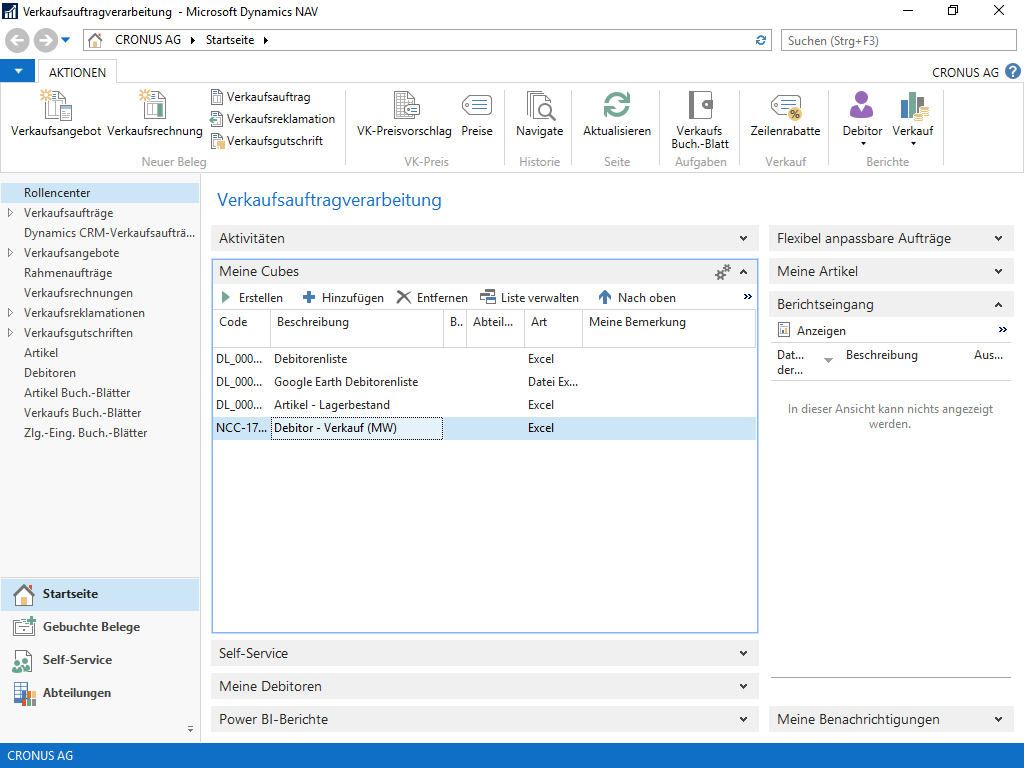The image size is (1024, 768).
Task: Click Erstellen in Meine Cubes toolbar
Action: [252, 298]
